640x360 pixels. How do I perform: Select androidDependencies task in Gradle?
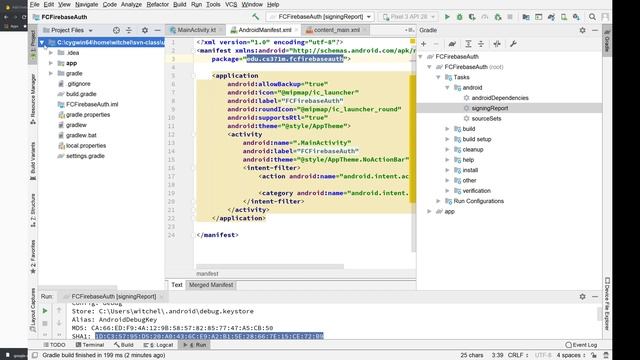(x=500, y=98)
